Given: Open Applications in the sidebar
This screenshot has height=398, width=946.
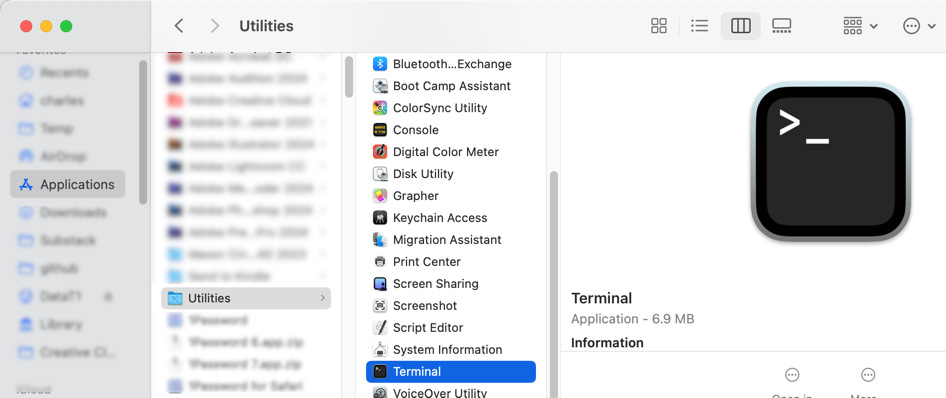Looking at the screenshot, I should 68,185.
